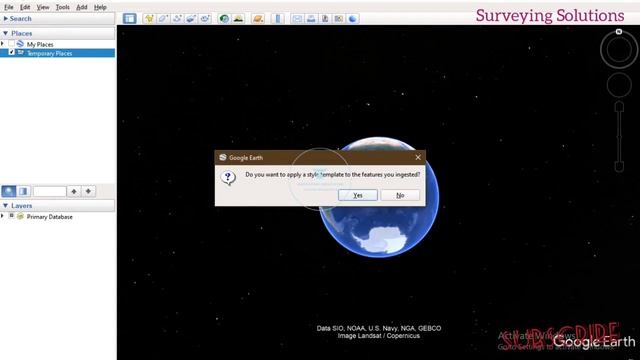Show historical imagery with the clock-globe icon
This screenshot has height=360, width=640.
click(224, 18)
